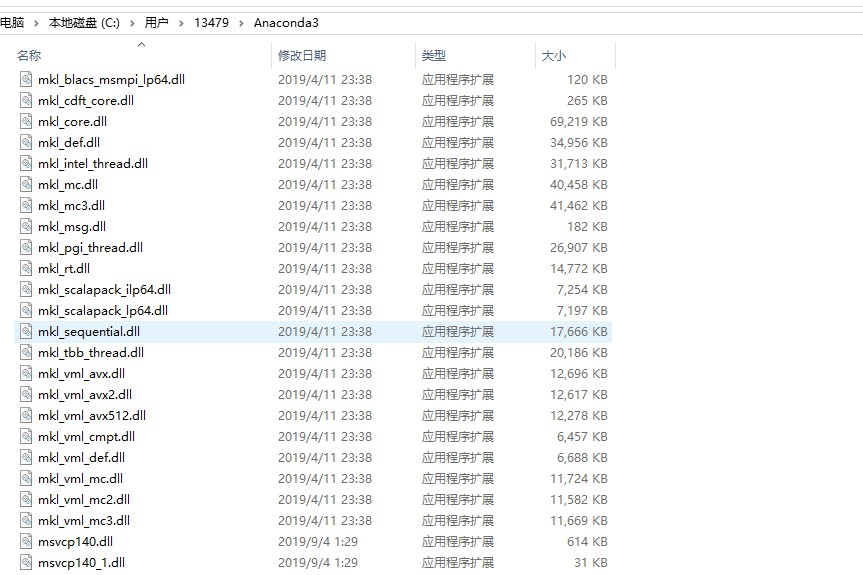Click the mkl_vml_def.dll file icon
Viewport: 863px width, 575px height.
tap(26, 457)
